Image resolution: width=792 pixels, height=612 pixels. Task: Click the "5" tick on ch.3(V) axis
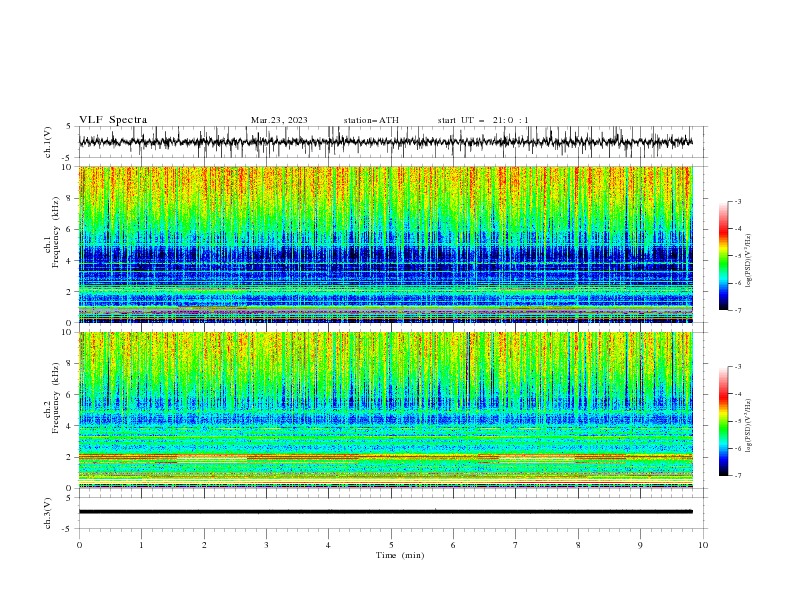(x=69, y=497)
